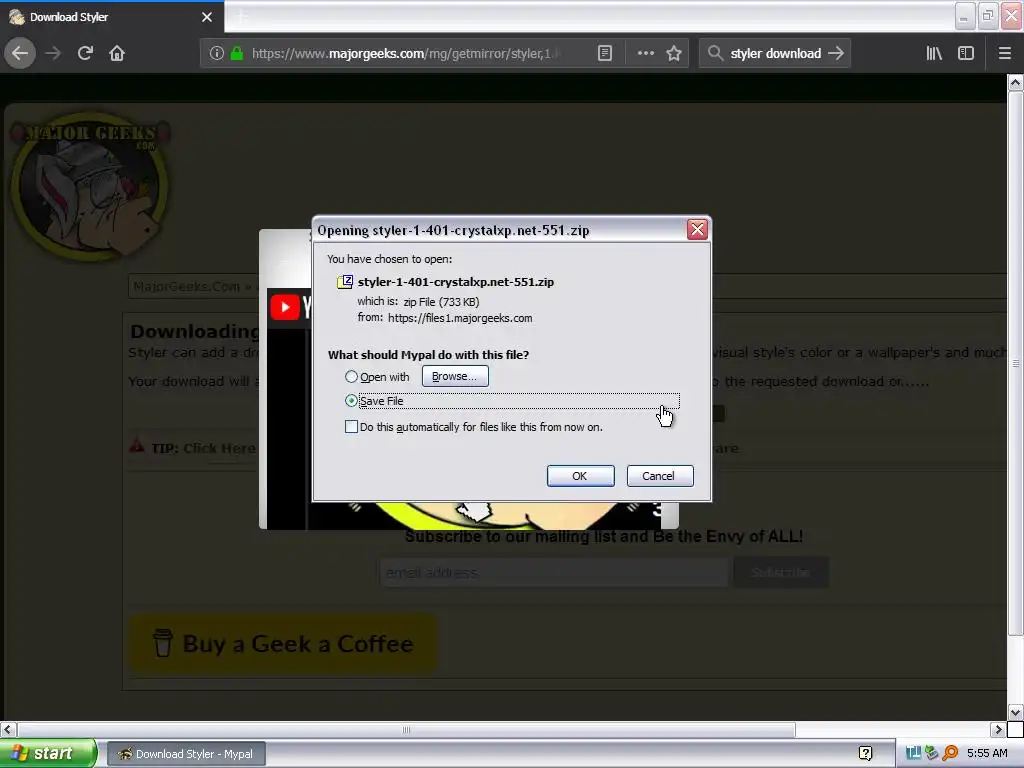This screenshot has height=768, width=1024.
Task: Click the zip file icon in dialog
Action: pos(345,282)
